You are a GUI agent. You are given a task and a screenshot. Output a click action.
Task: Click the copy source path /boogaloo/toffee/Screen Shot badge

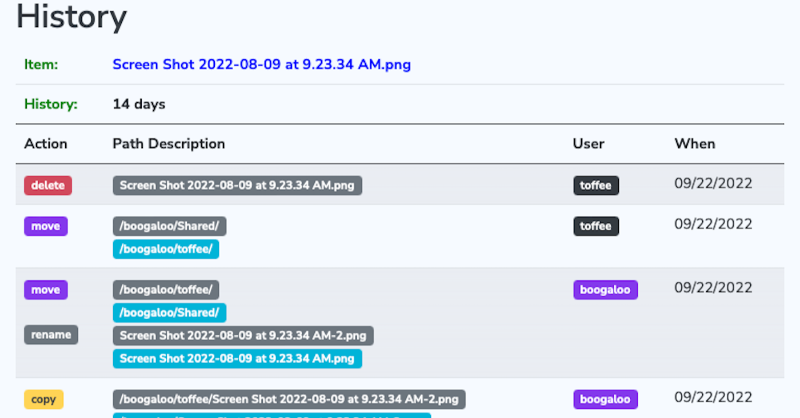coord(289,399)
